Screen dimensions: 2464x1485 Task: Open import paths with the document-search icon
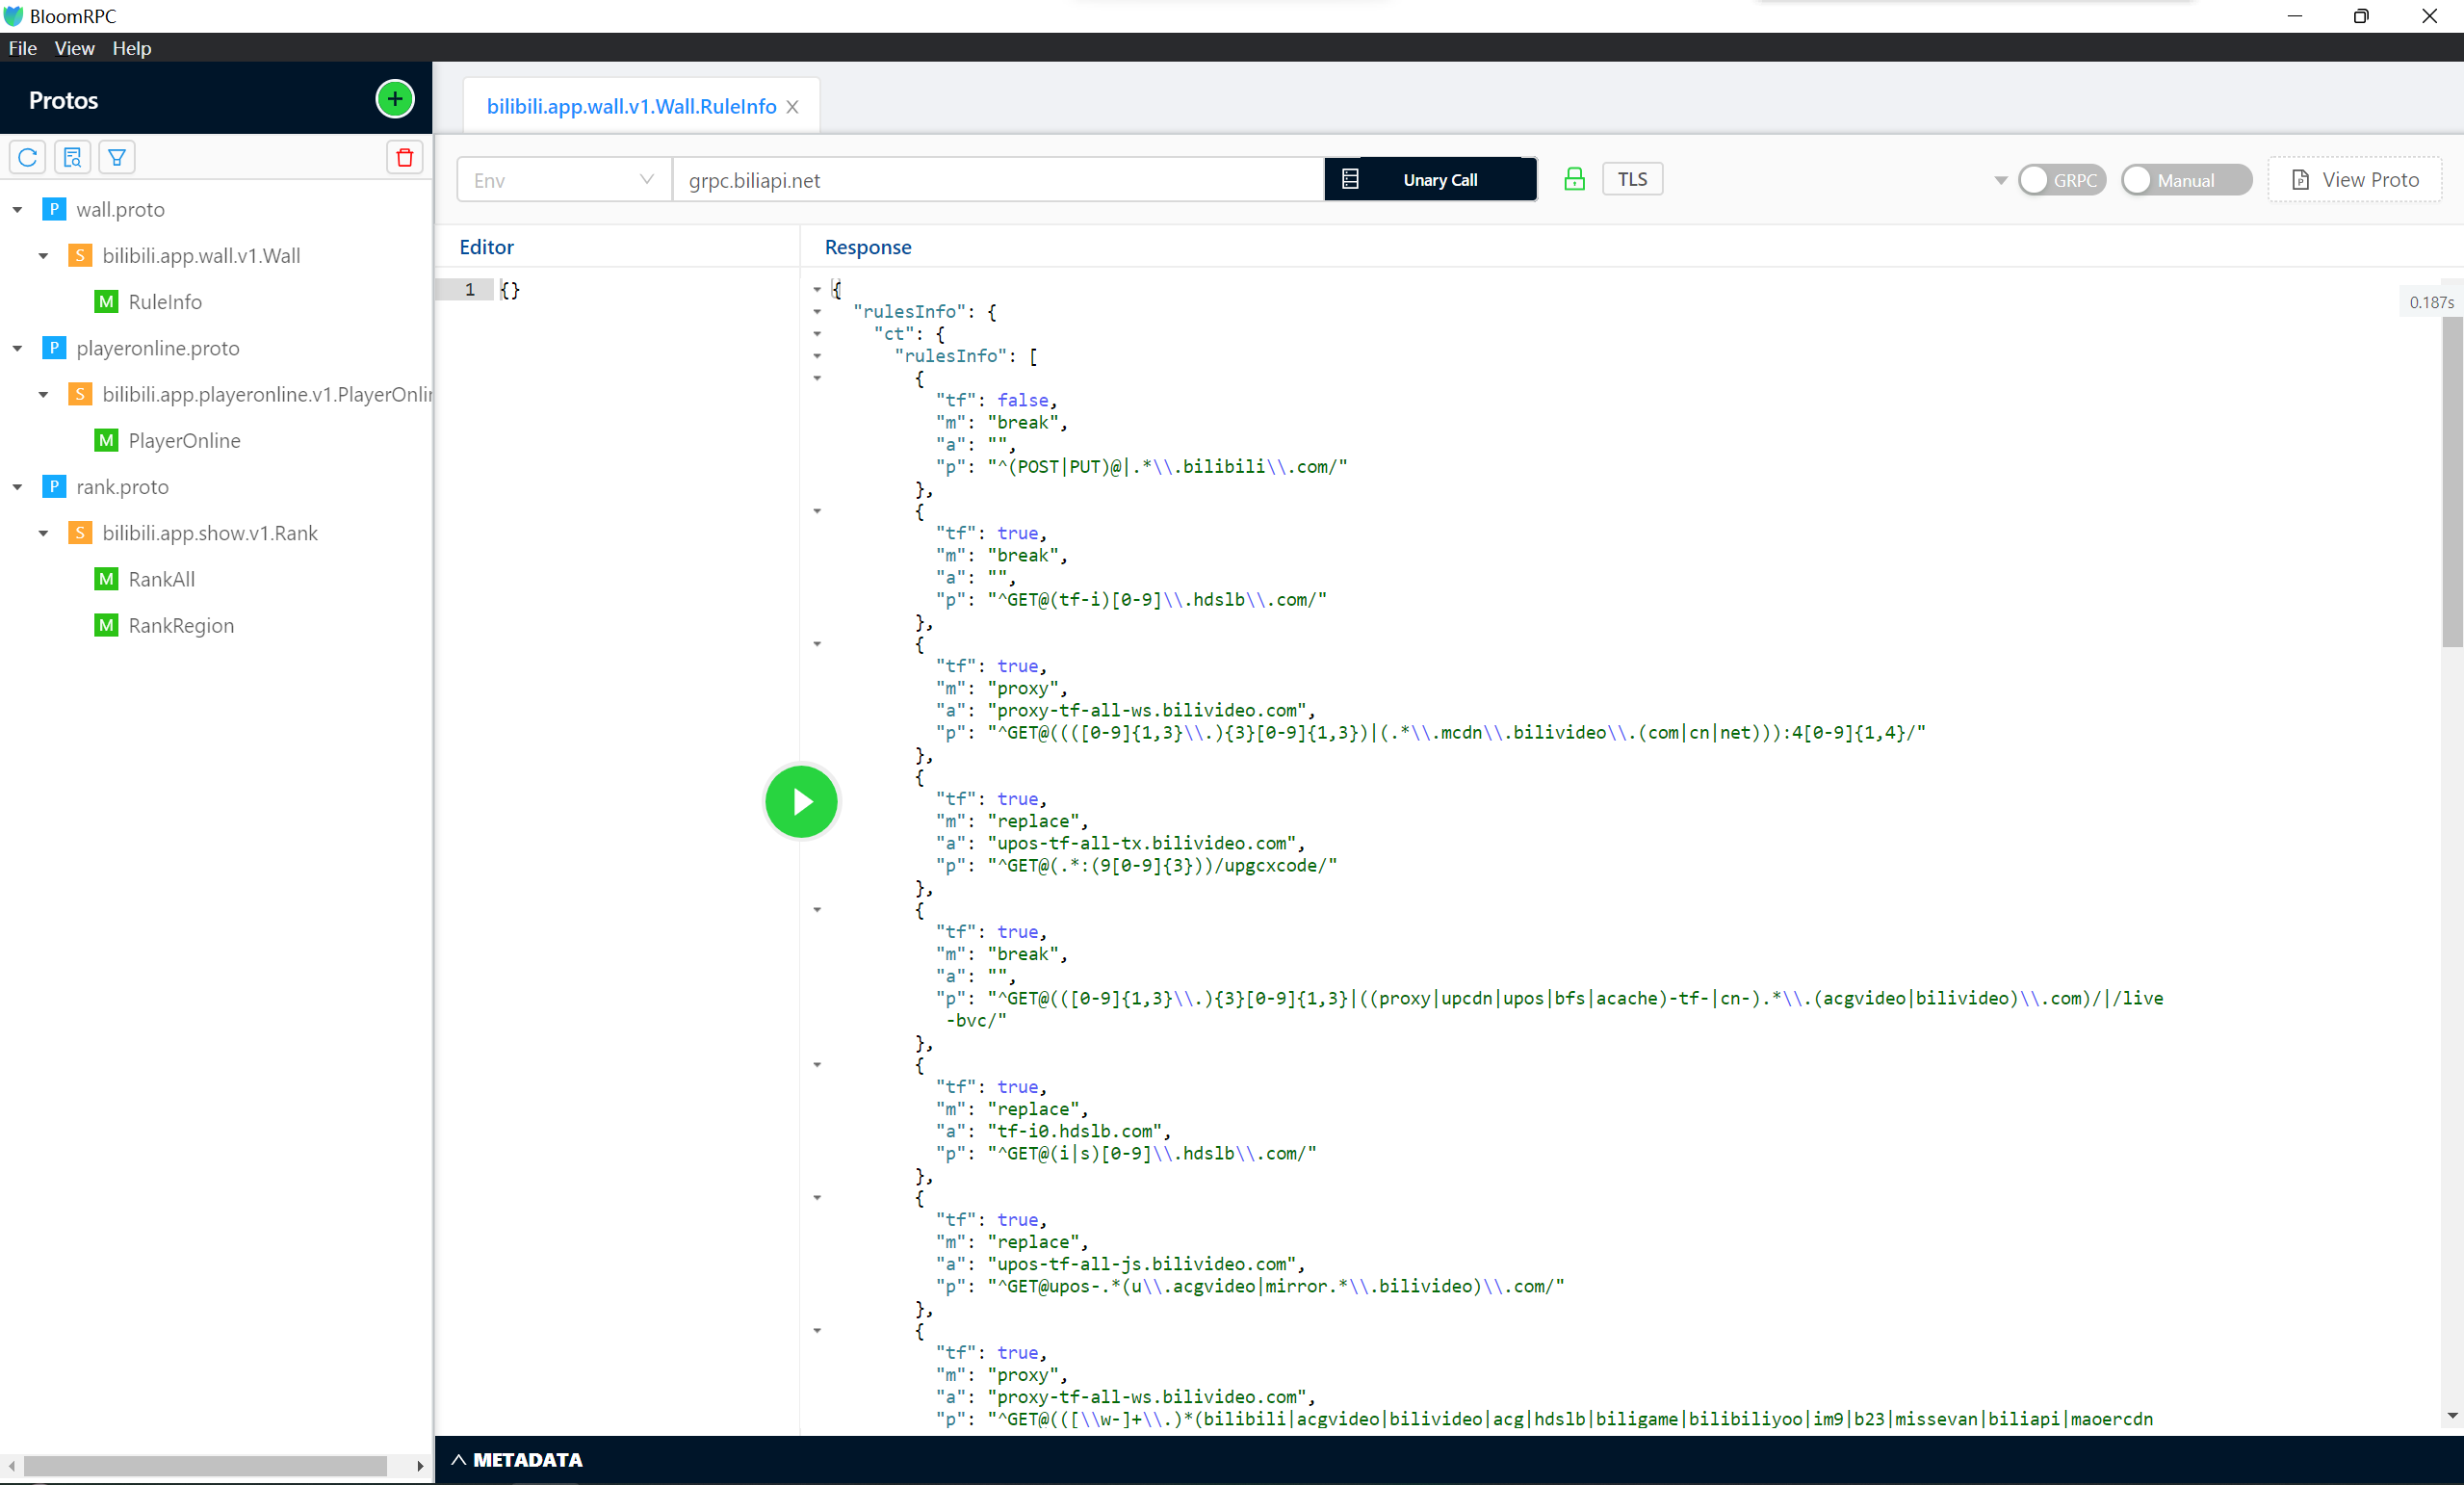click(x=72, y=157)
